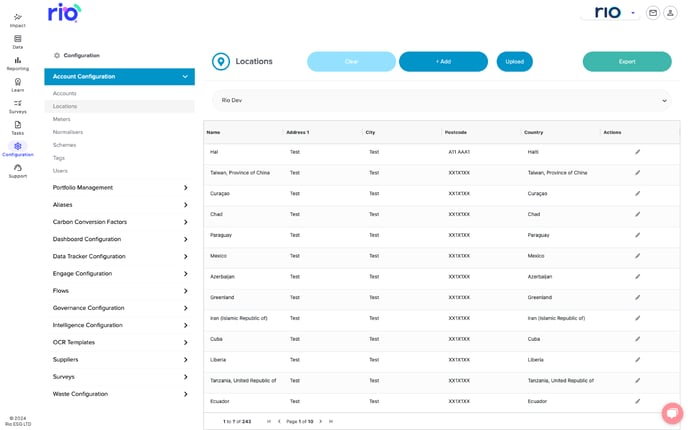688x430 pixels.
Task: Click the pencil icon for Greenland
Action: (x=638, y=297)
